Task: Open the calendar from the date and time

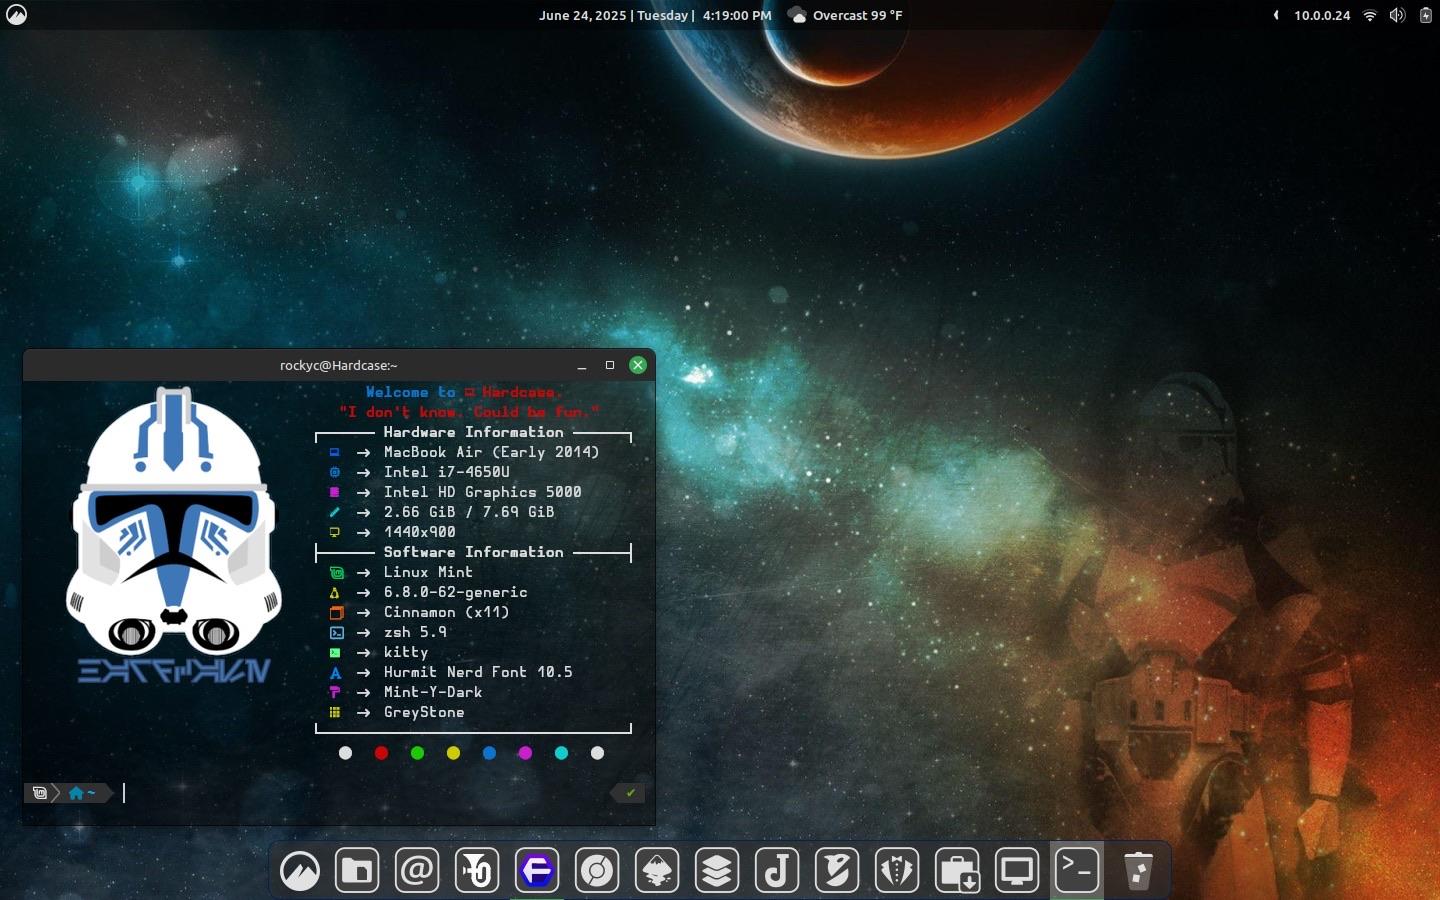Action: click(655, 15)
